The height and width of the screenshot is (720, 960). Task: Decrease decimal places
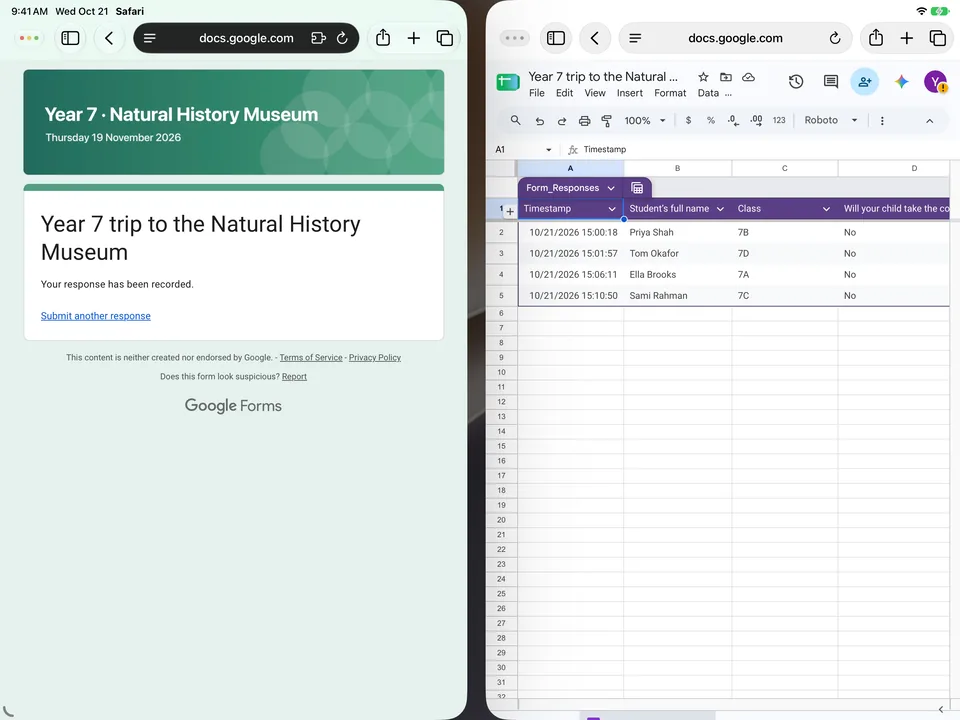[733, 121]
